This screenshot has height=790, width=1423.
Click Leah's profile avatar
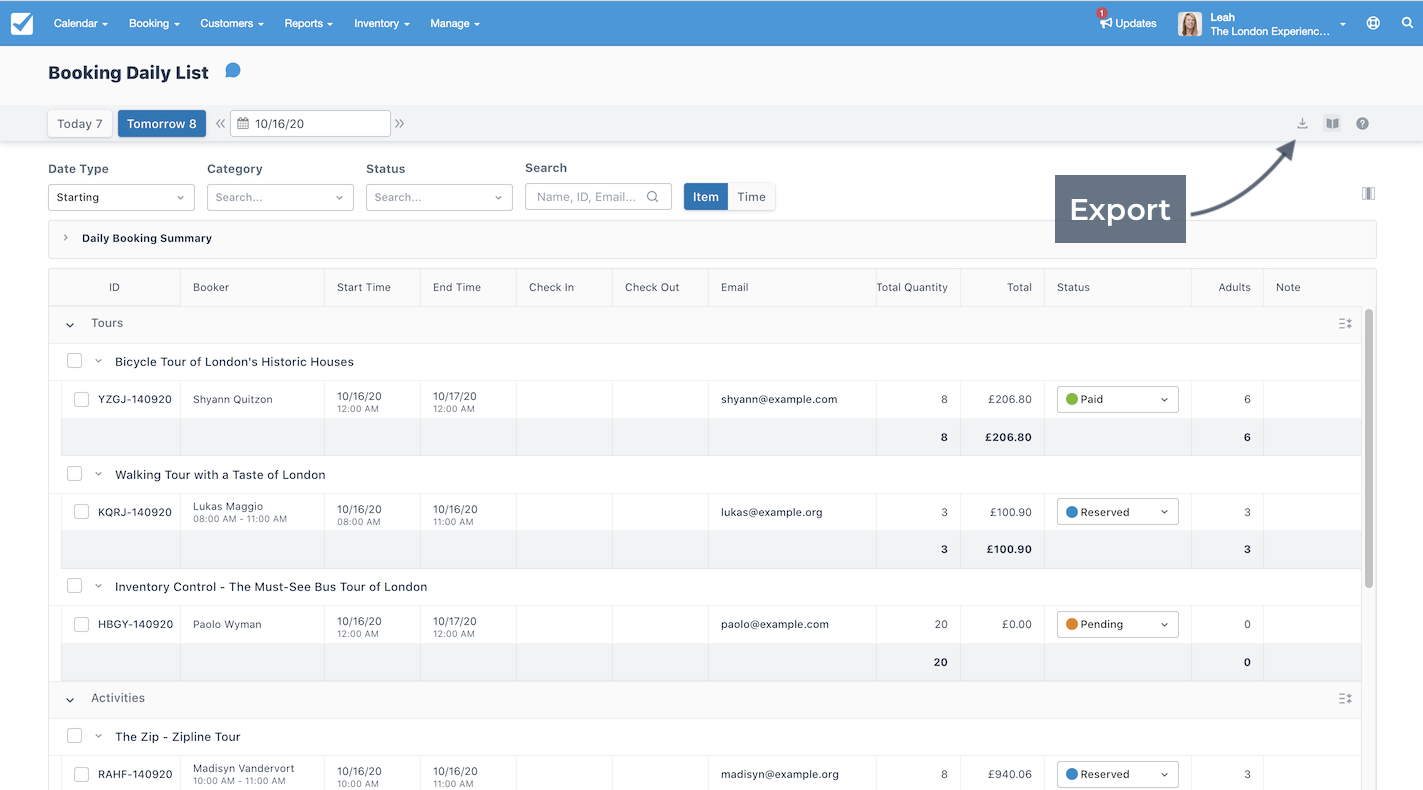[1189, 24]
